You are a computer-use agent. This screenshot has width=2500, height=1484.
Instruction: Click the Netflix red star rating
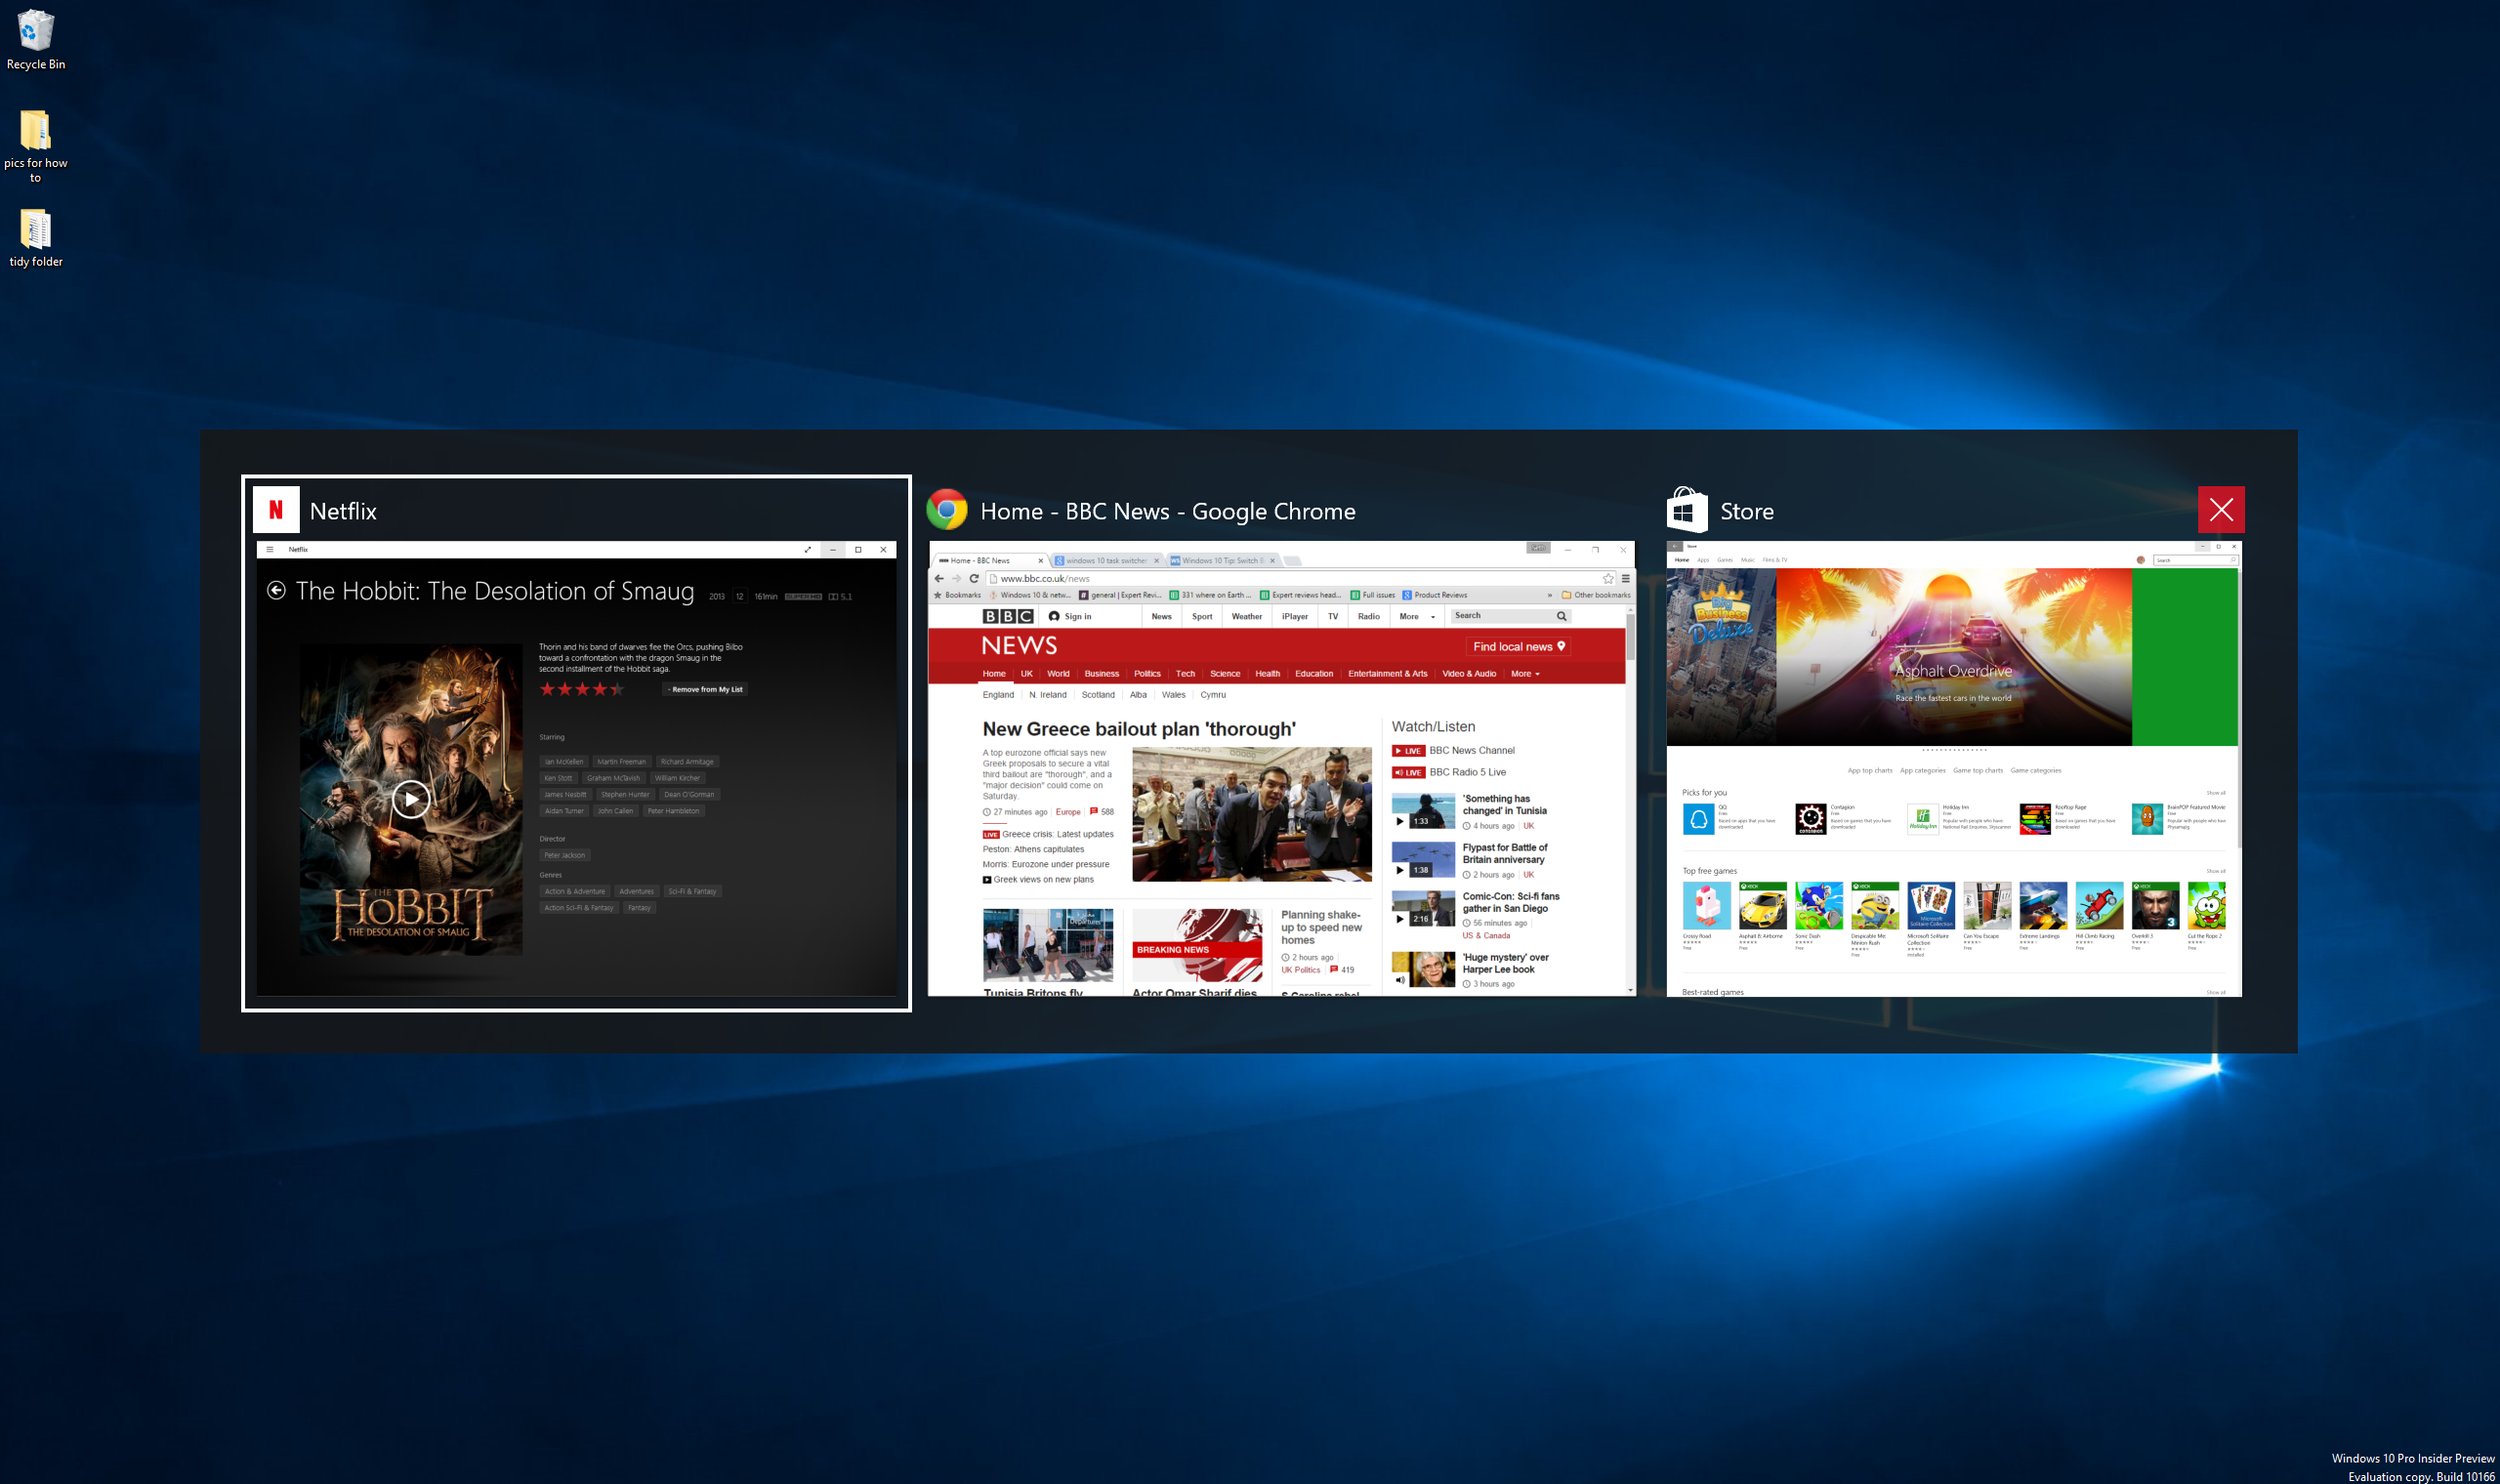tap(582, 689)
